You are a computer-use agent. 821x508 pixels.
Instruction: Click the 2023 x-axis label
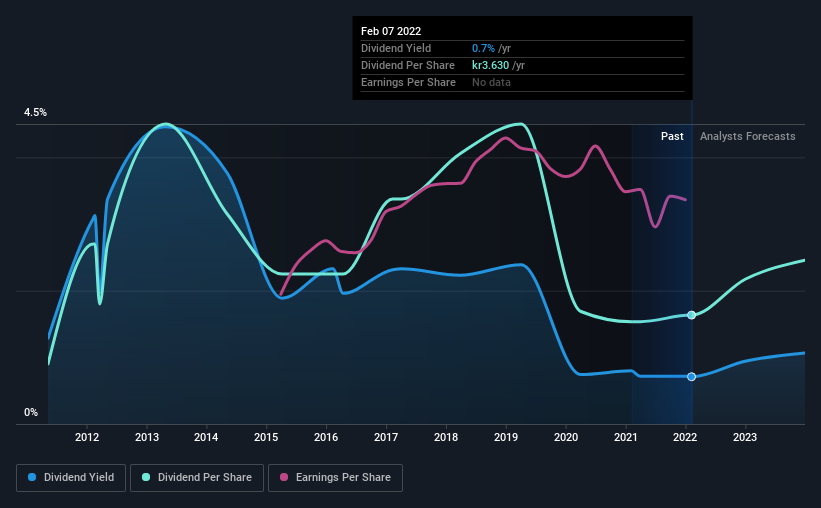pyautogui.click(x=745, y=437)
